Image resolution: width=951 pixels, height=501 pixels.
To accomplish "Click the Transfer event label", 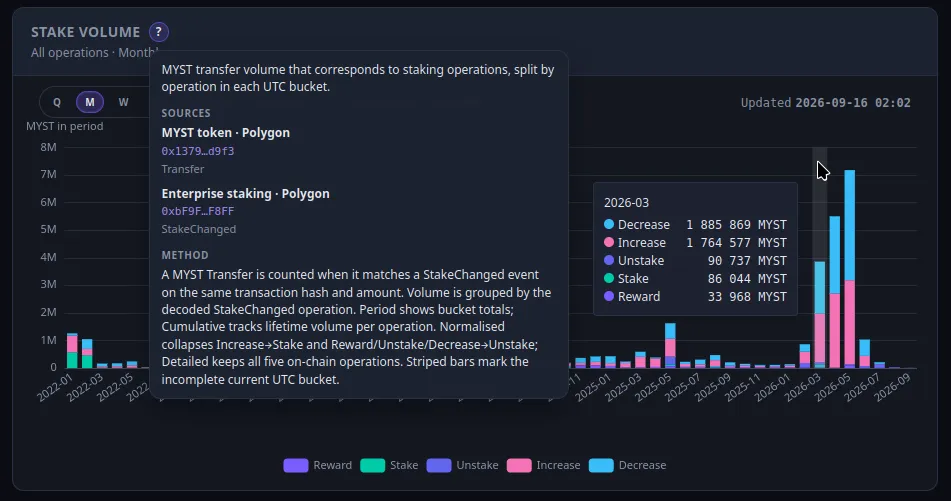I will (x=183, y=169).
